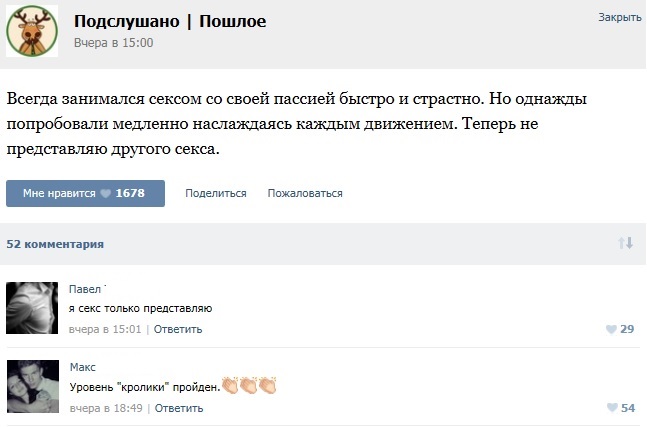
Task: Click the post timestamp Вчера в 15:00
Action: [x=113, y=43]
